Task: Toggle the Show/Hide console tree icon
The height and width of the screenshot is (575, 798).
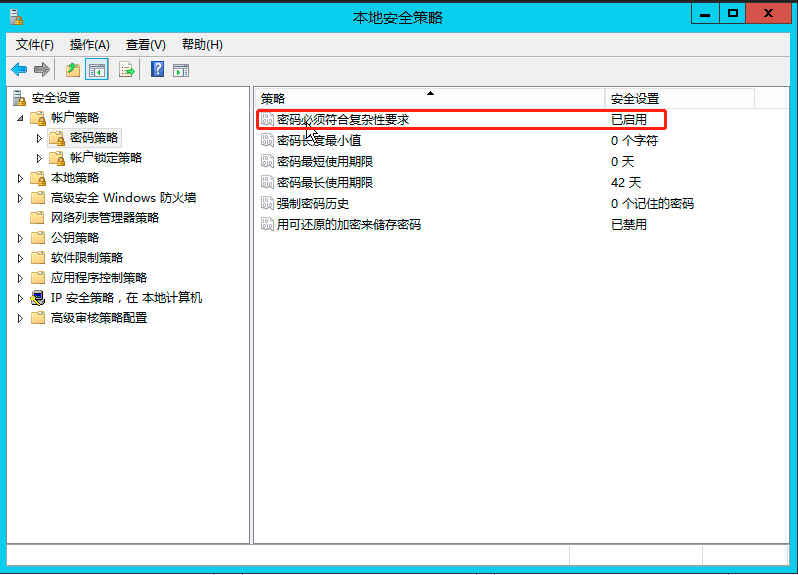Action: pyautogui.click(x=97, y=70)
